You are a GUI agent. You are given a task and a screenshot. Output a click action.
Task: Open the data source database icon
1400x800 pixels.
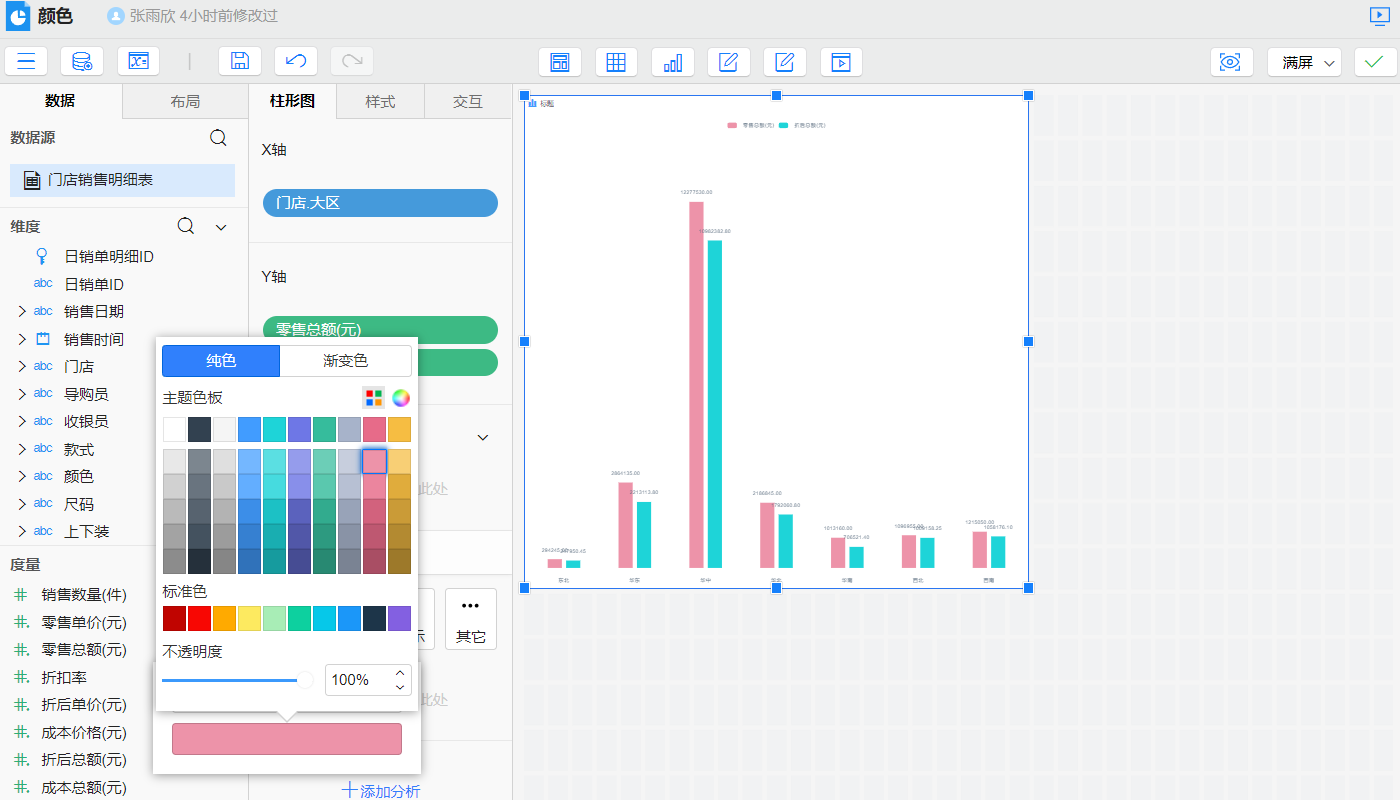[82, 61]
